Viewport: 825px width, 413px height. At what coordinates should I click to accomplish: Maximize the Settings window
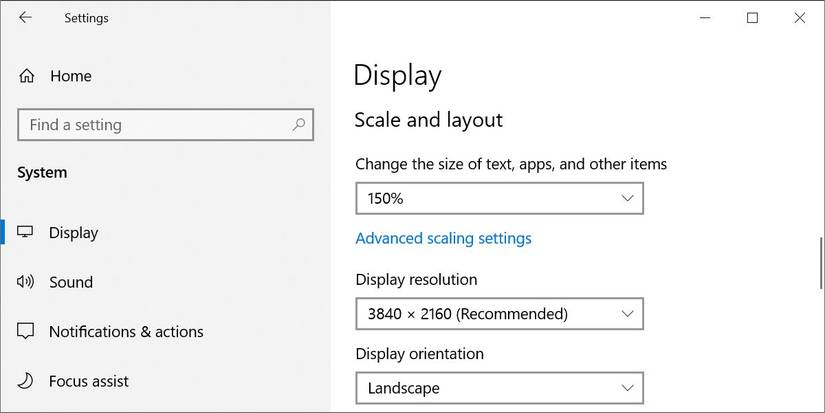pos(752,17)
